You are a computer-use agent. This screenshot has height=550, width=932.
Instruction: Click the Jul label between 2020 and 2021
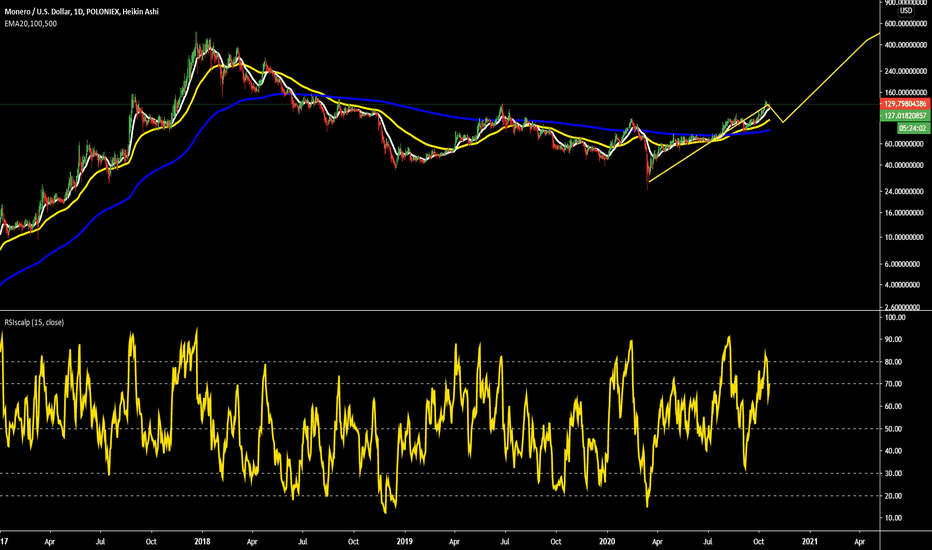point(708,542)
